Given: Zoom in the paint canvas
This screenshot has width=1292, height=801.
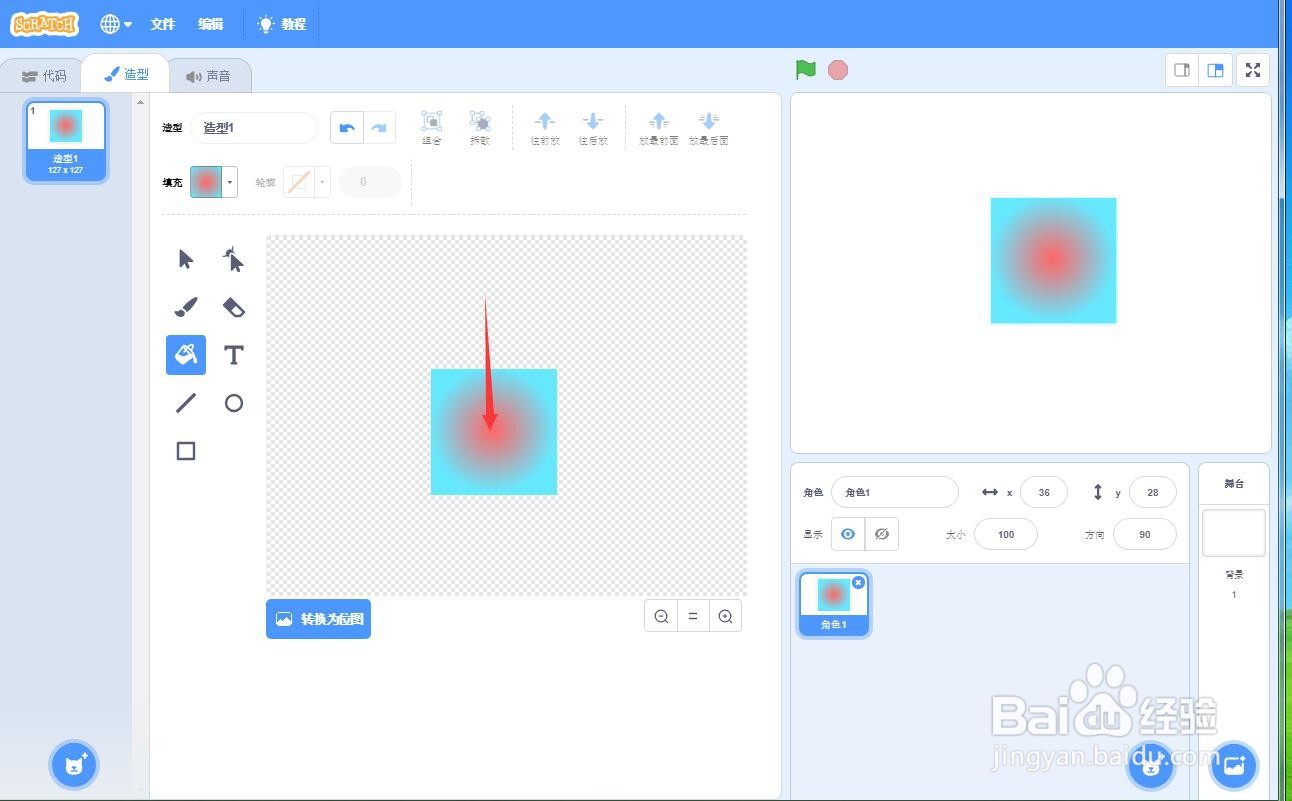Looking at the screenshot, I should click(x=725, y=617).
